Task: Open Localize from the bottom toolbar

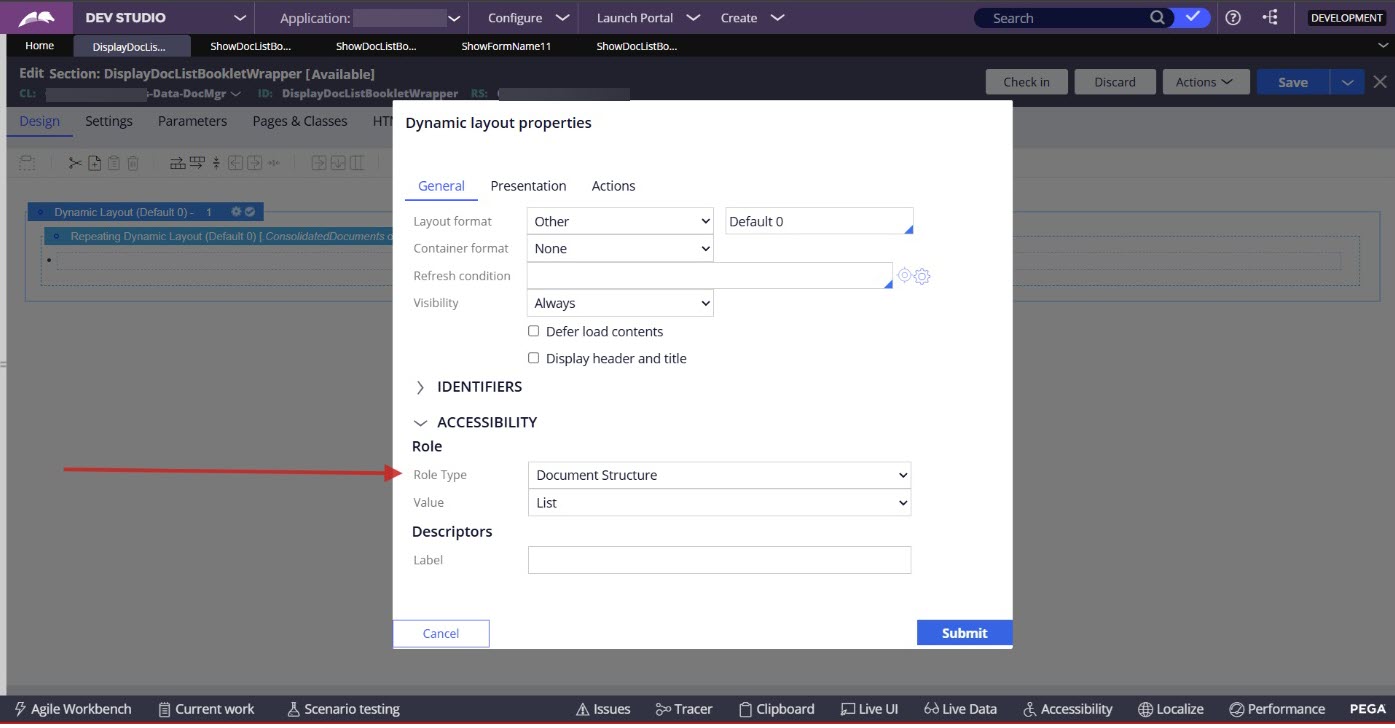Action: 1171,709
